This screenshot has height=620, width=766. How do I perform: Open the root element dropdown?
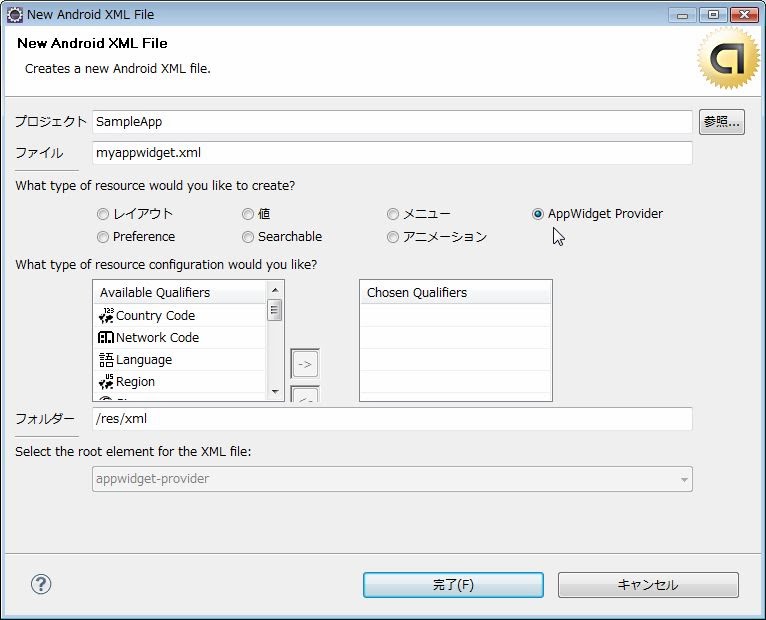[x=391, y=479]
